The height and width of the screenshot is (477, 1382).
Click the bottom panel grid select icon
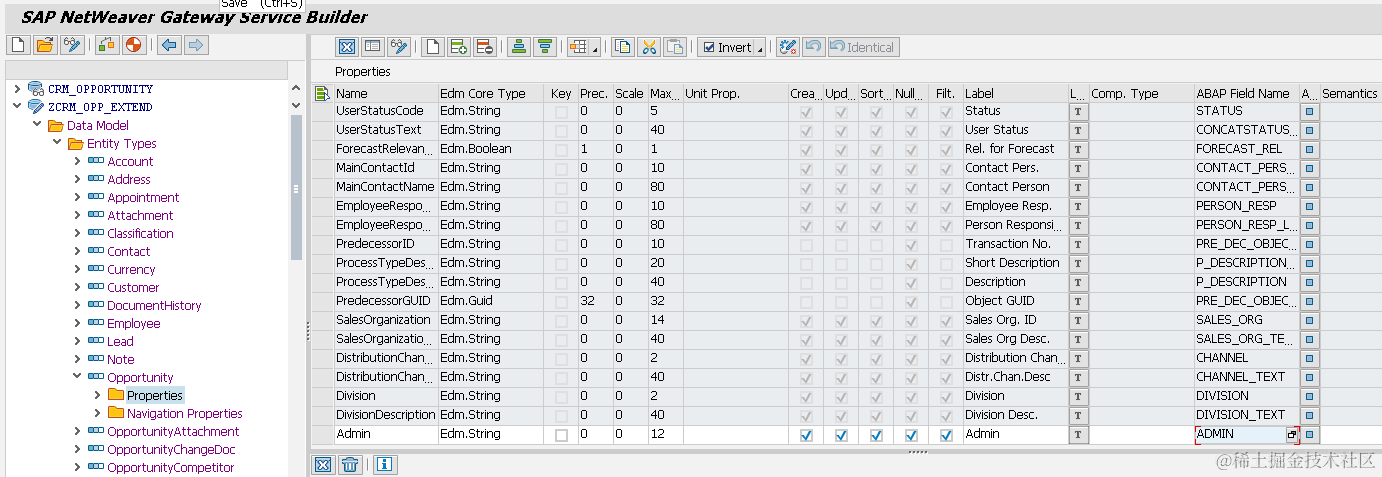[x=323, y=464]
